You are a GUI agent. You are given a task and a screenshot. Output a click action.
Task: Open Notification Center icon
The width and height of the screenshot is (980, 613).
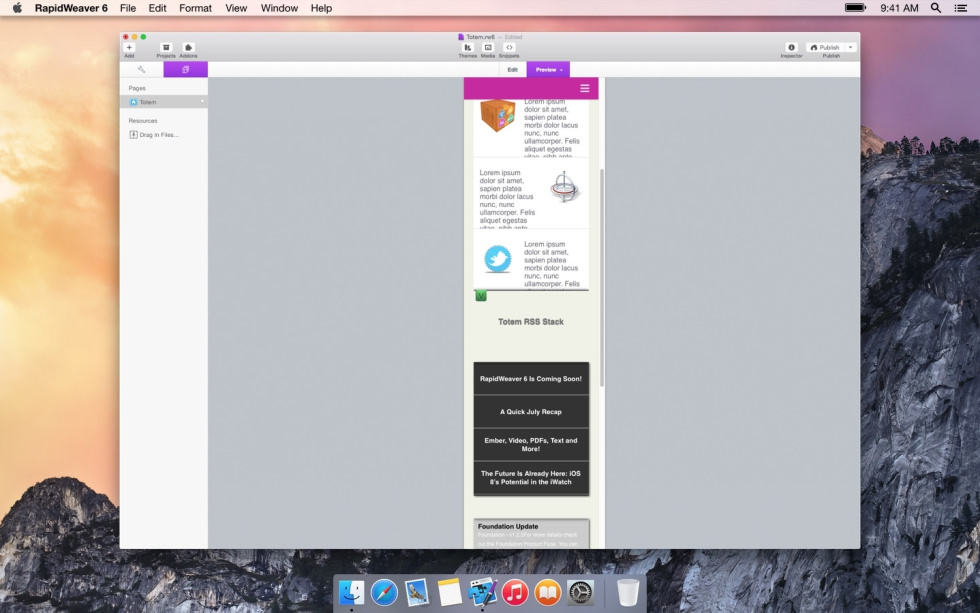[961, 8]
